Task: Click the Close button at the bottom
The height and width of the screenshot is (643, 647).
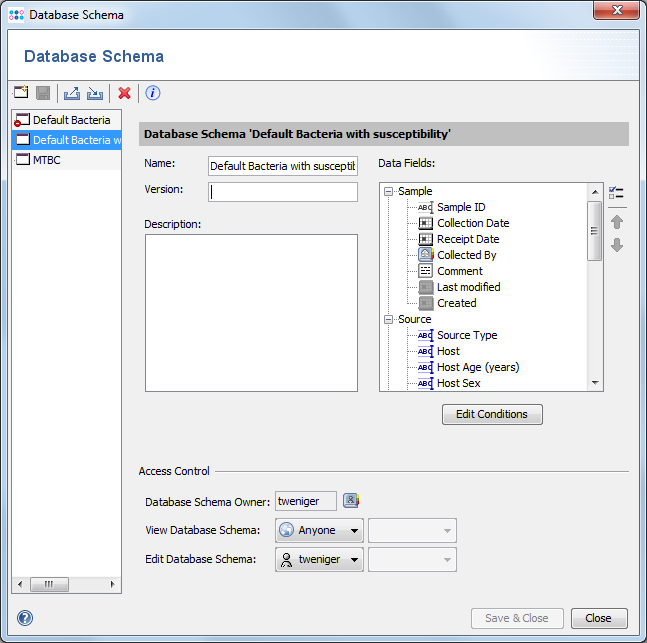Action: [598, 618]
